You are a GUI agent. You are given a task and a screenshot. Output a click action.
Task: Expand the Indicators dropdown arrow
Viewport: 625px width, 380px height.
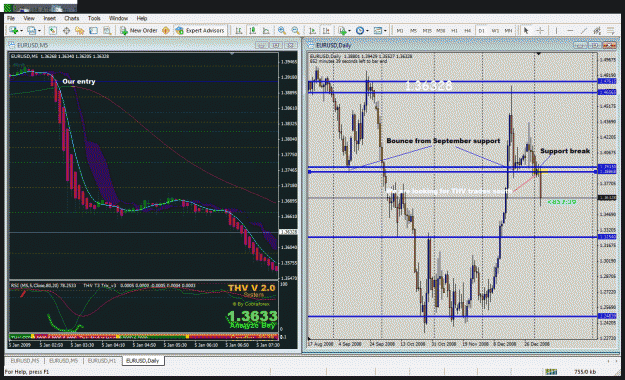coord(350,31)
